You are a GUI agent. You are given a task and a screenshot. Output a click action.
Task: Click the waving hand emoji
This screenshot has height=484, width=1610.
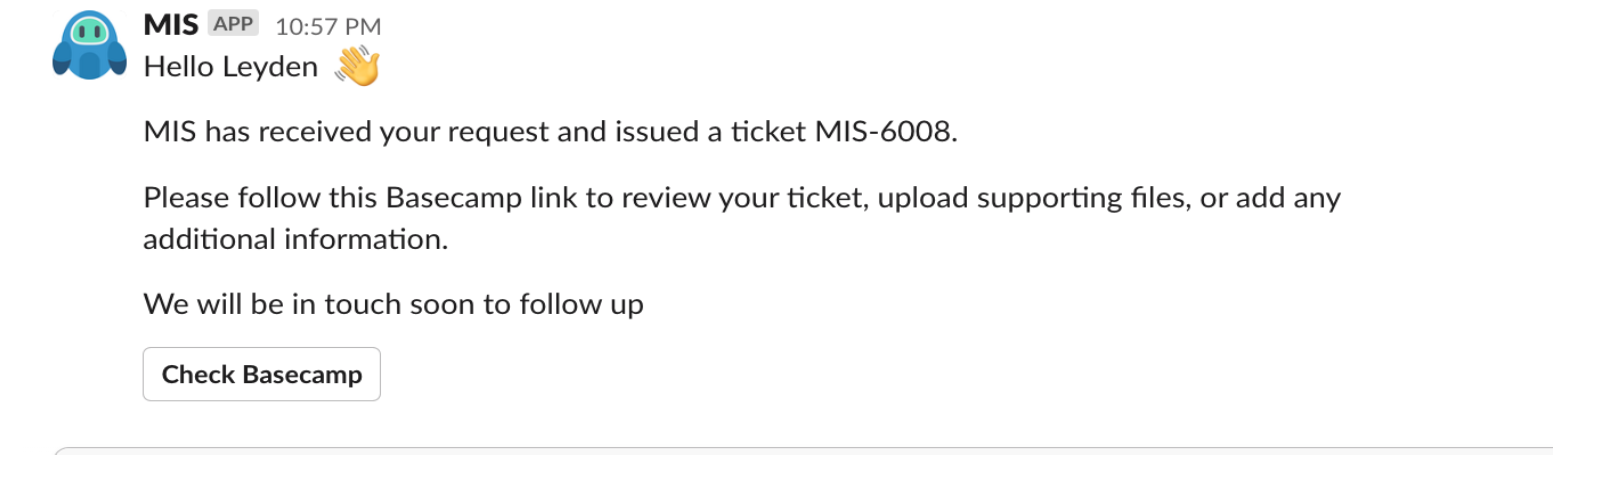pos(357,67)
